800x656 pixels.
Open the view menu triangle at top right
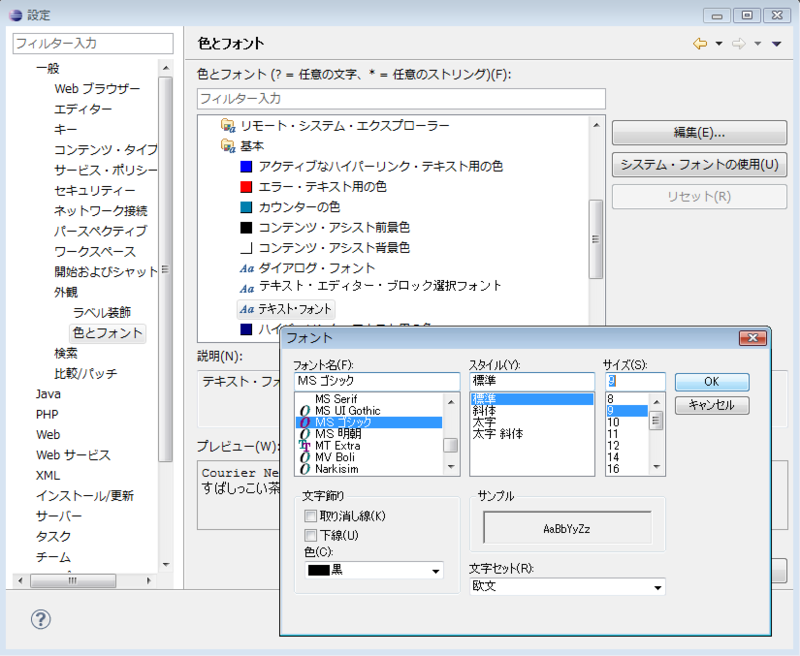point(777,44)
